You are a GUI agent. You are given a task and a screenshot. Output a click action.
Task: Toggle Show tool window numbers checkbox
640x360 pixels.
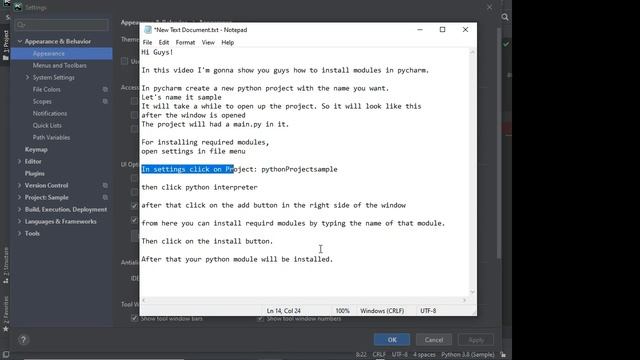(260, 318)
